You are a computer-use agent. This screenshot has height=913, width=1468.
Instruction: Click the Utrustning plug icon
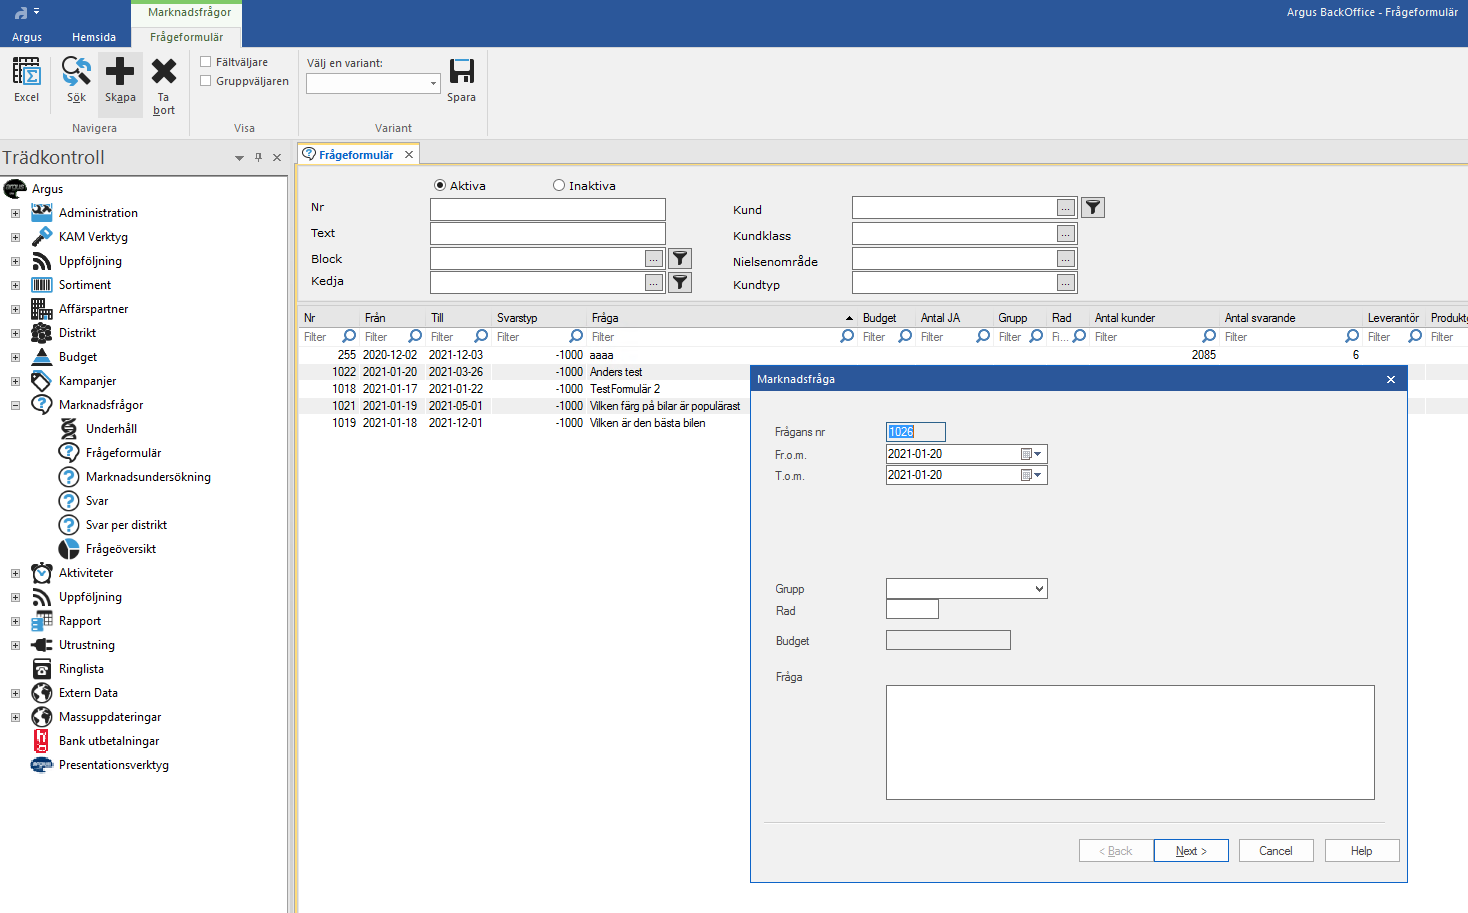pyautogui.click(x=42, y=645)
